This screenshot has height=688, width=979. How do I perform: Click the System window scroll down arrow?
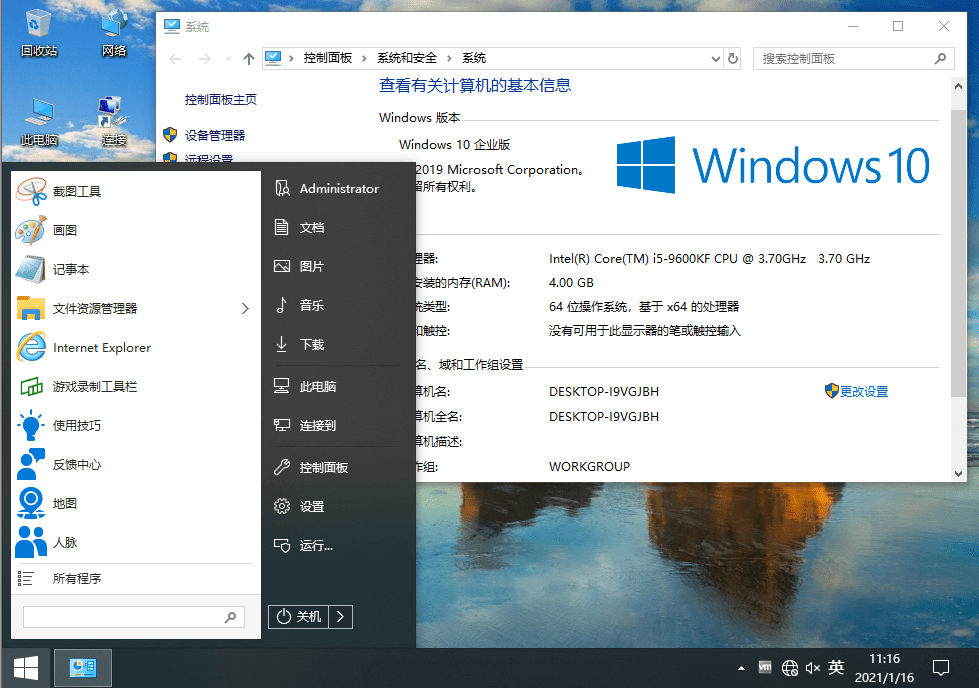958,474
